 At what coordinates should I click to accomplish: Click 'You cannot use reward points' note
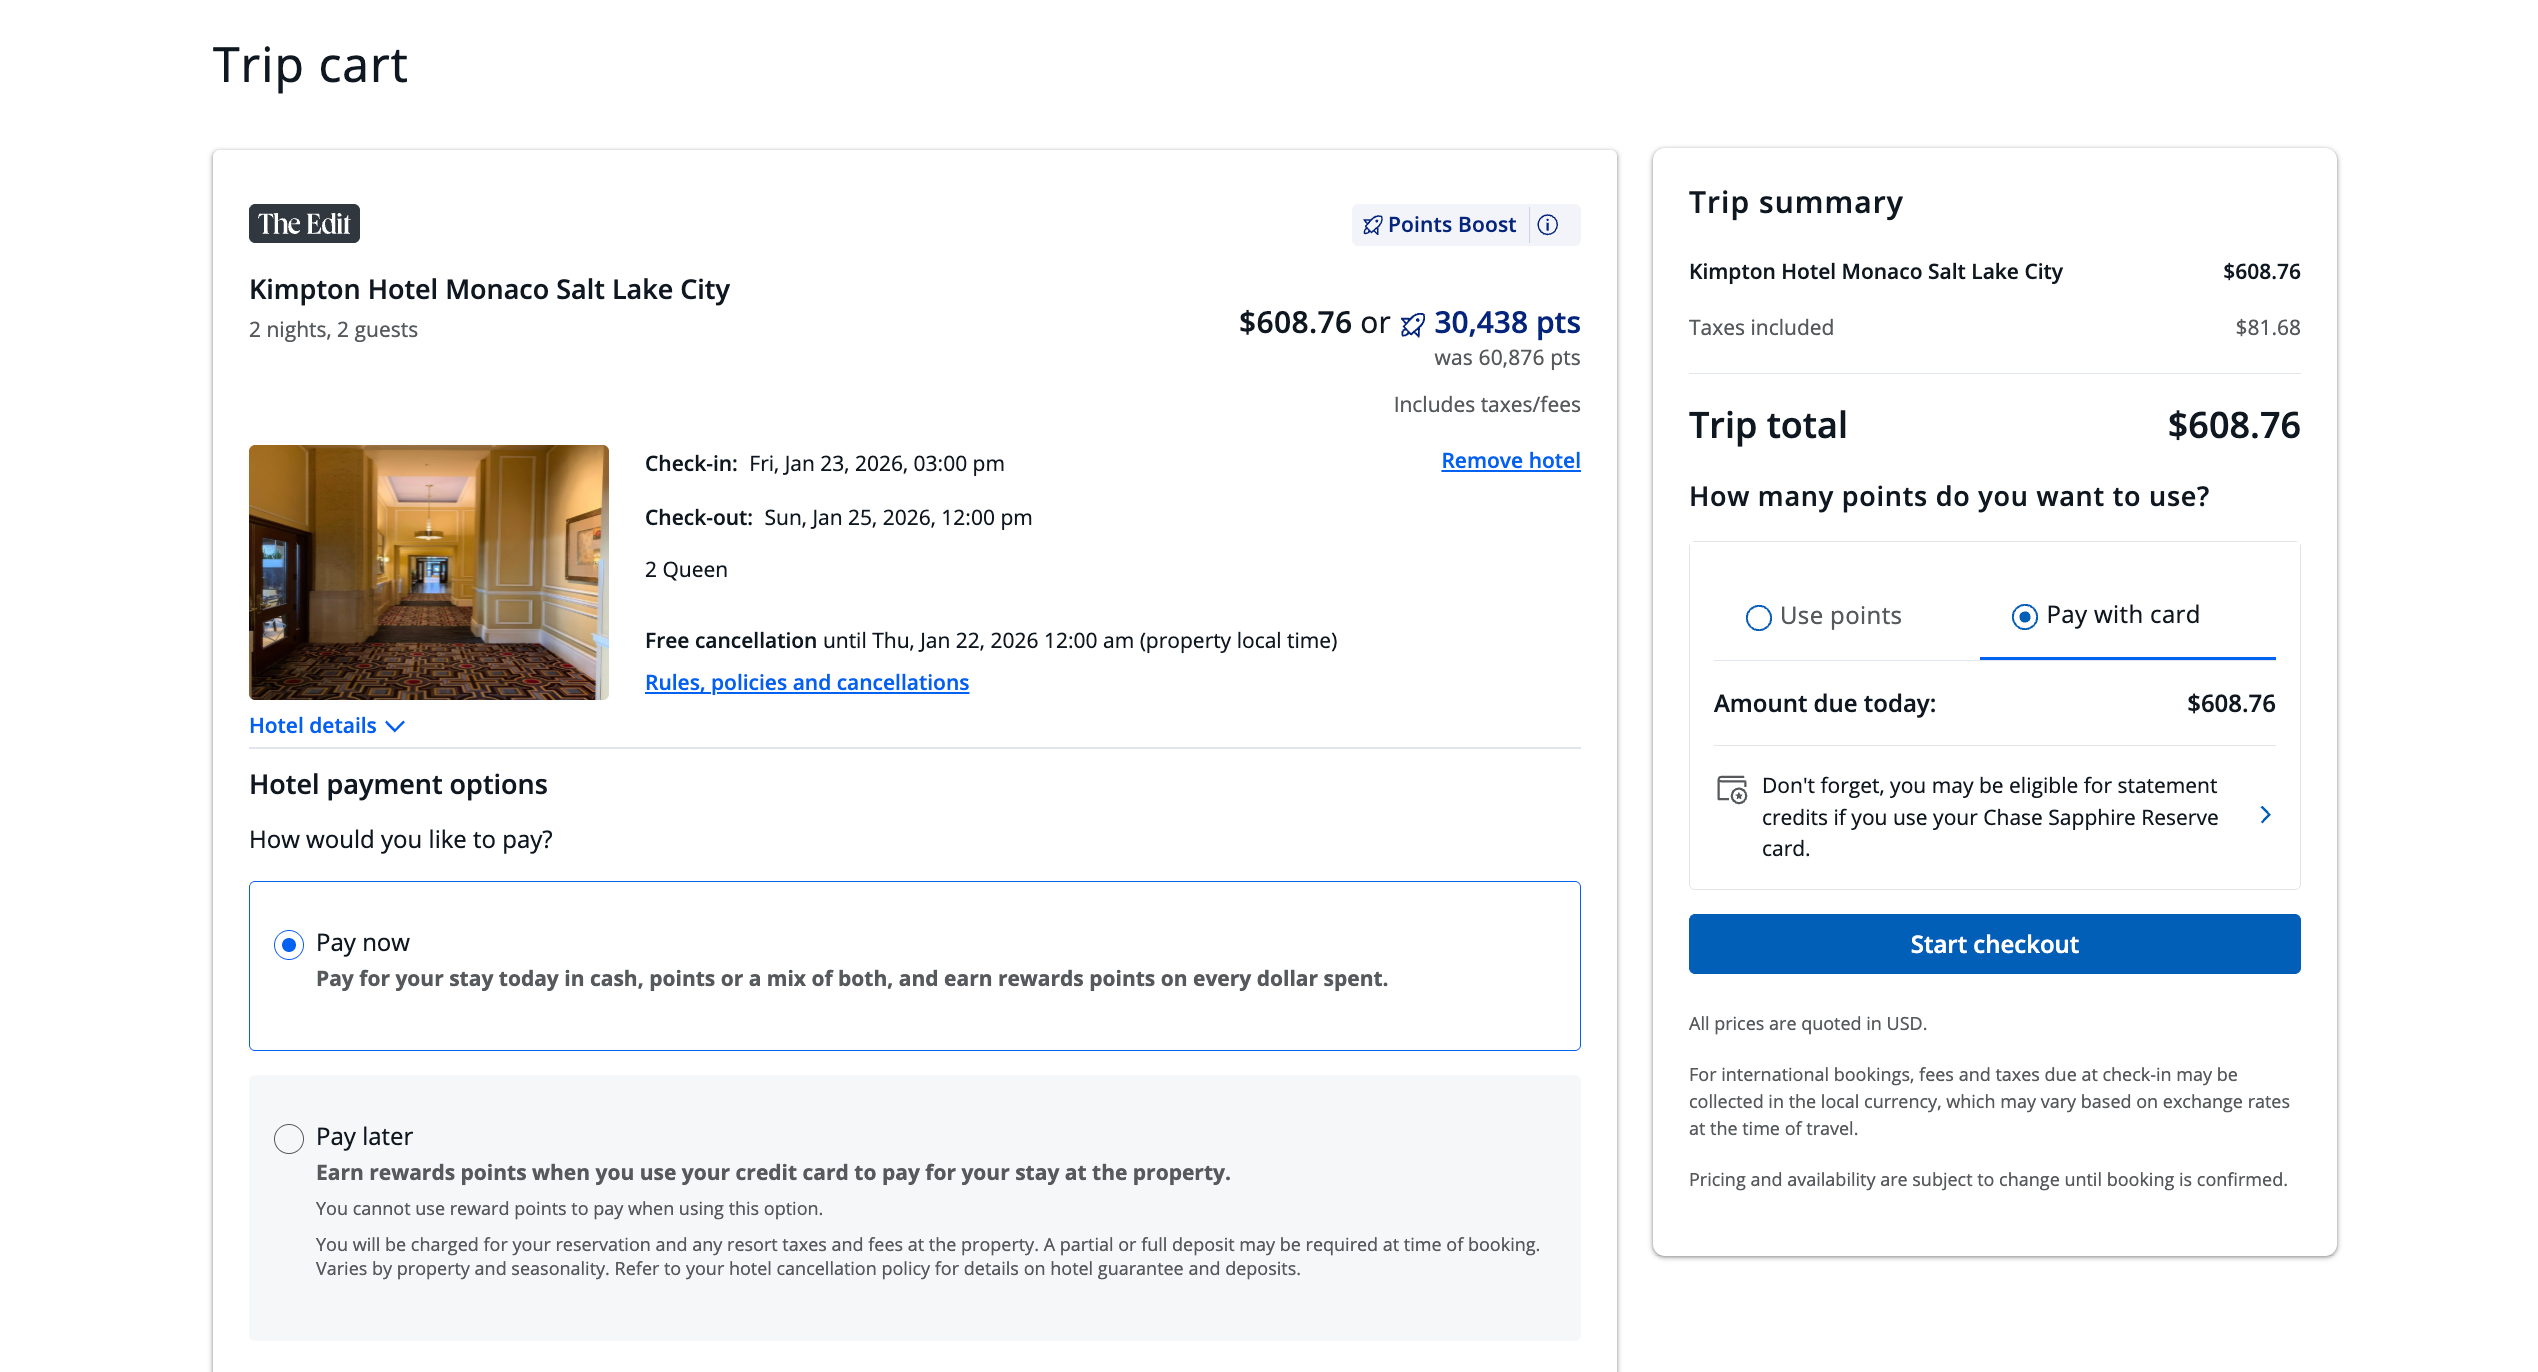569,1209
